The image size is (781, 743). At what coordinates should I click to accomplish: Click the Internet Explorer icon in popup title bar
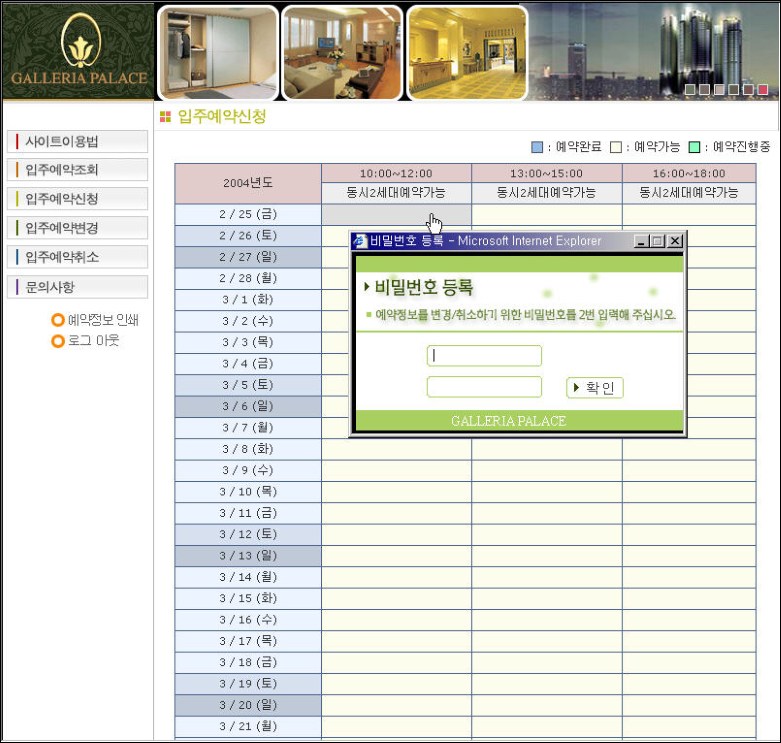[x=360, y=241]
